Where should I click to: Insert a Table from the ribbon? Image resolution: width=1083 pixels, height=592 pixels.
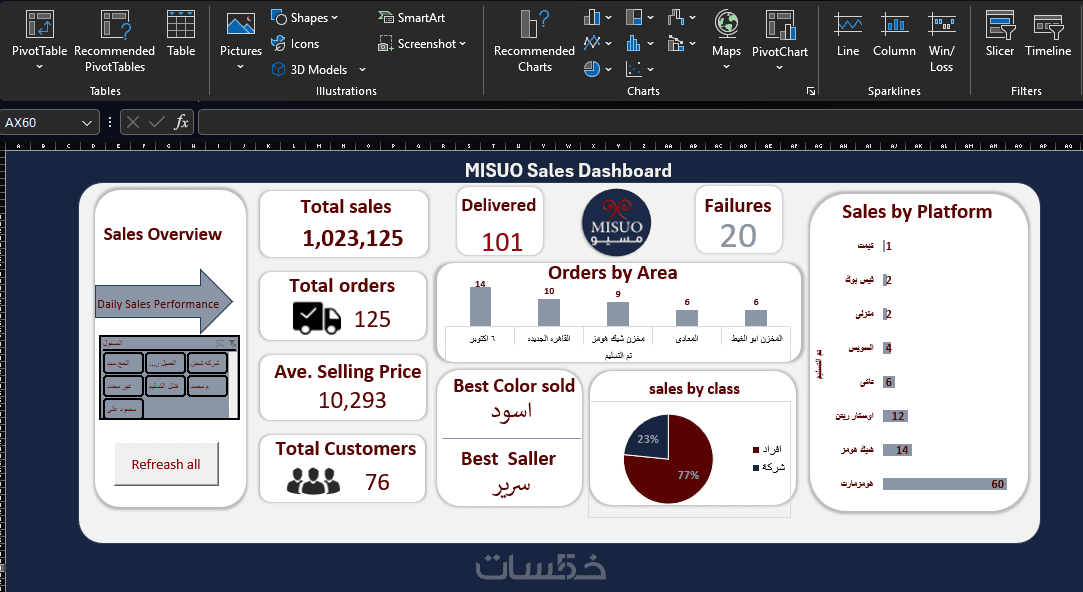[181, 33]
